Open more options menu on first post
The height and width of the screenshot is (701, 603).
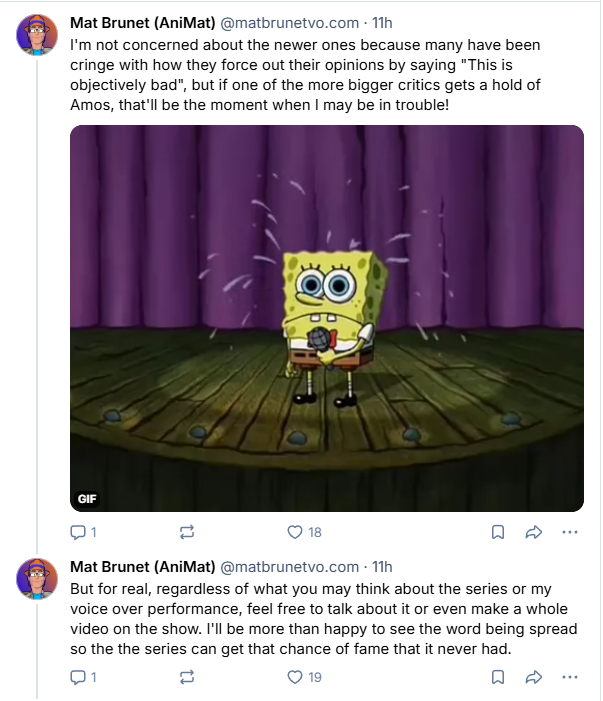click(569, 532)
